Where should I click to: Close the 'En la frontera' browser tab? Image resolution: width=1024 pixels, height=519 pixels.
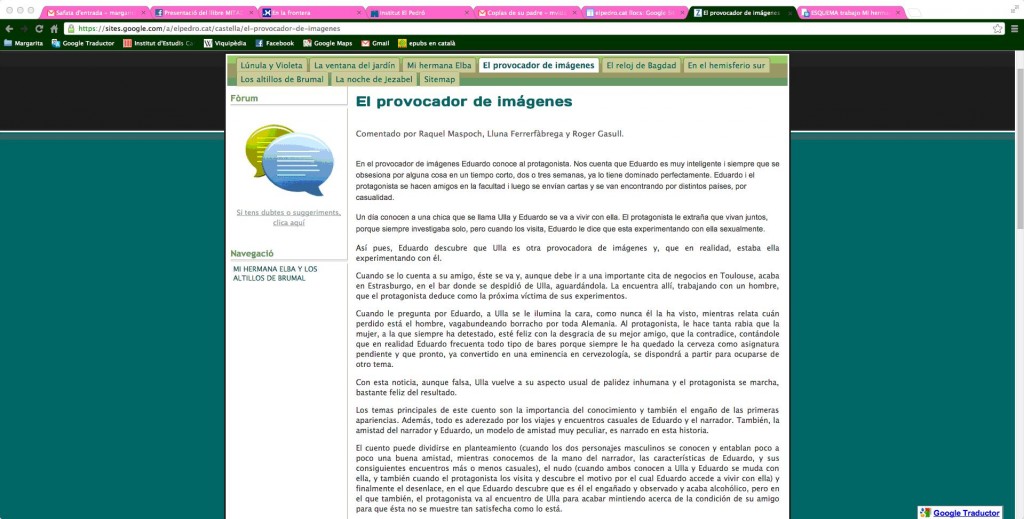tap(357, 13)
